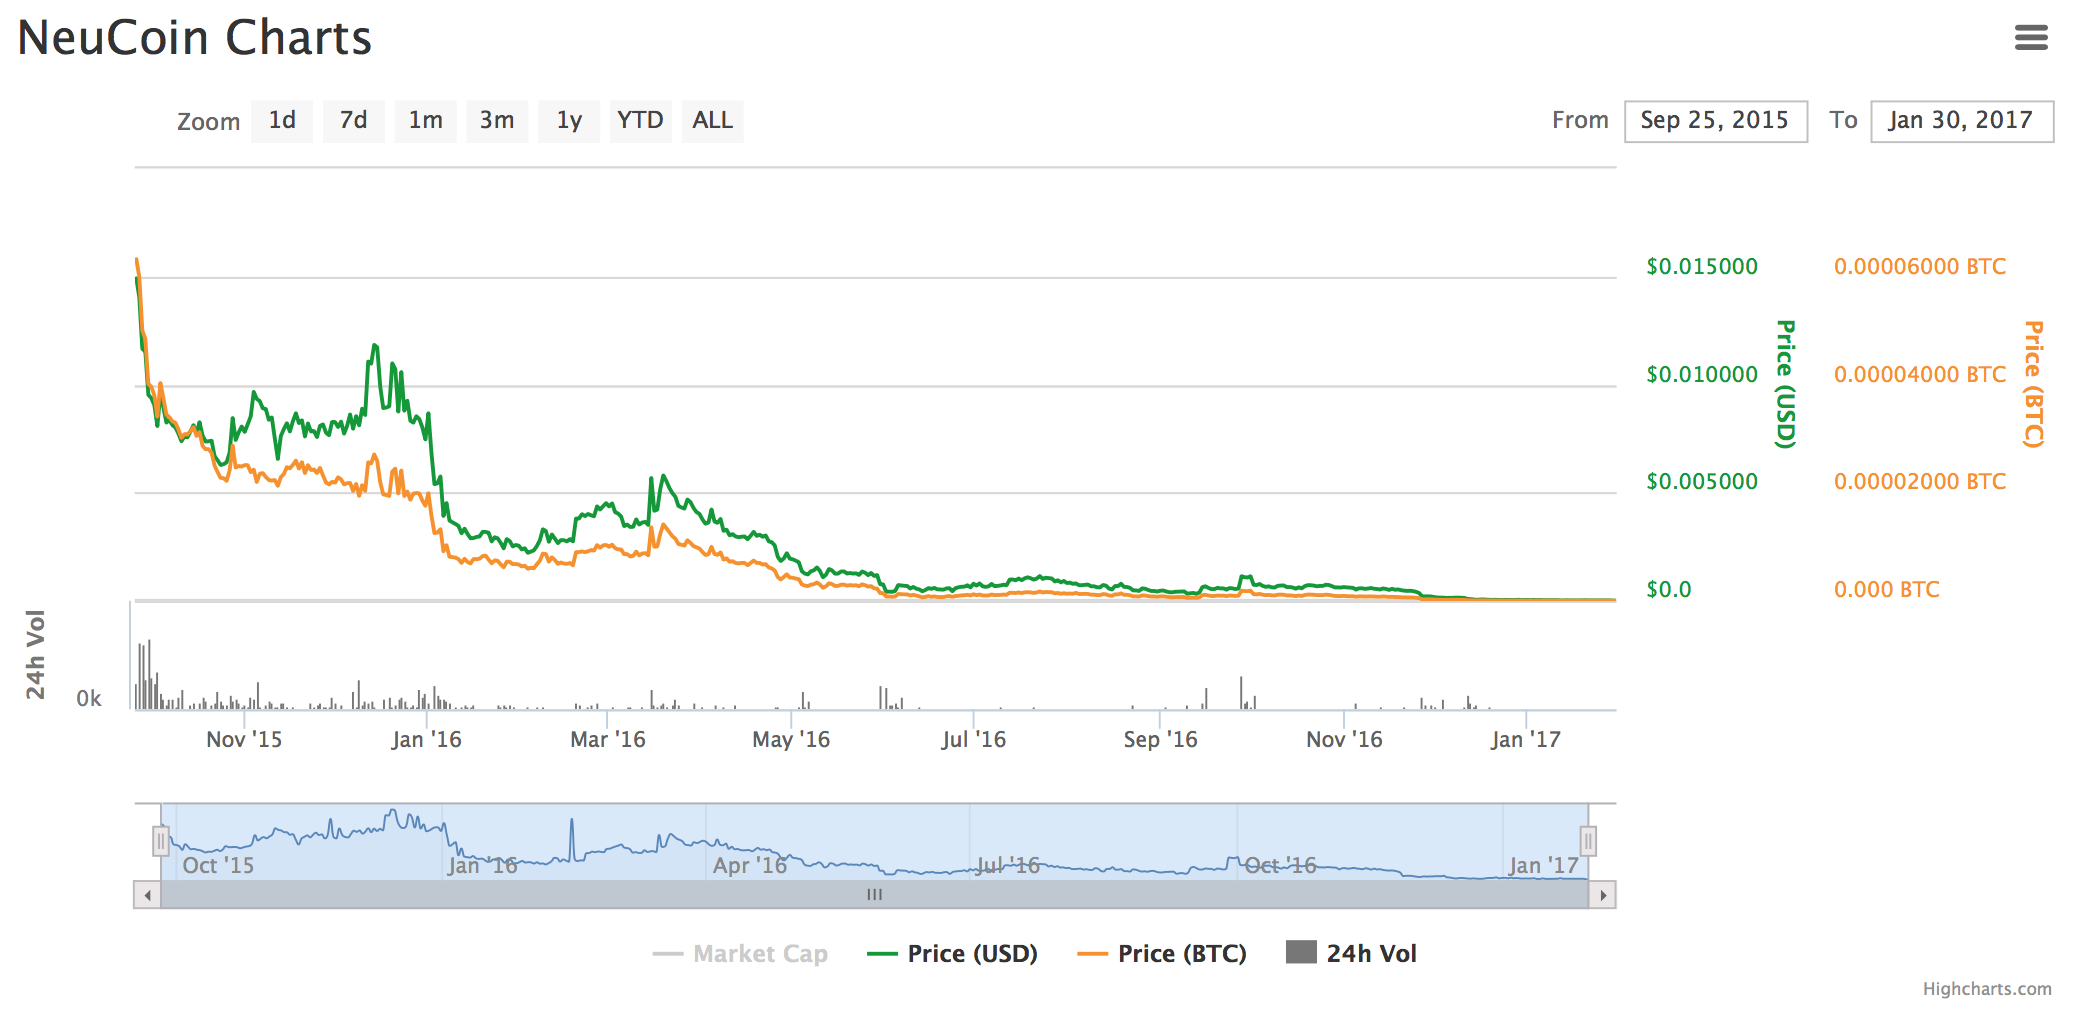This screenshot has height=1014, width=2076.
Task: Click the Jul '16 x-axis label
Action: pos(973,739)
